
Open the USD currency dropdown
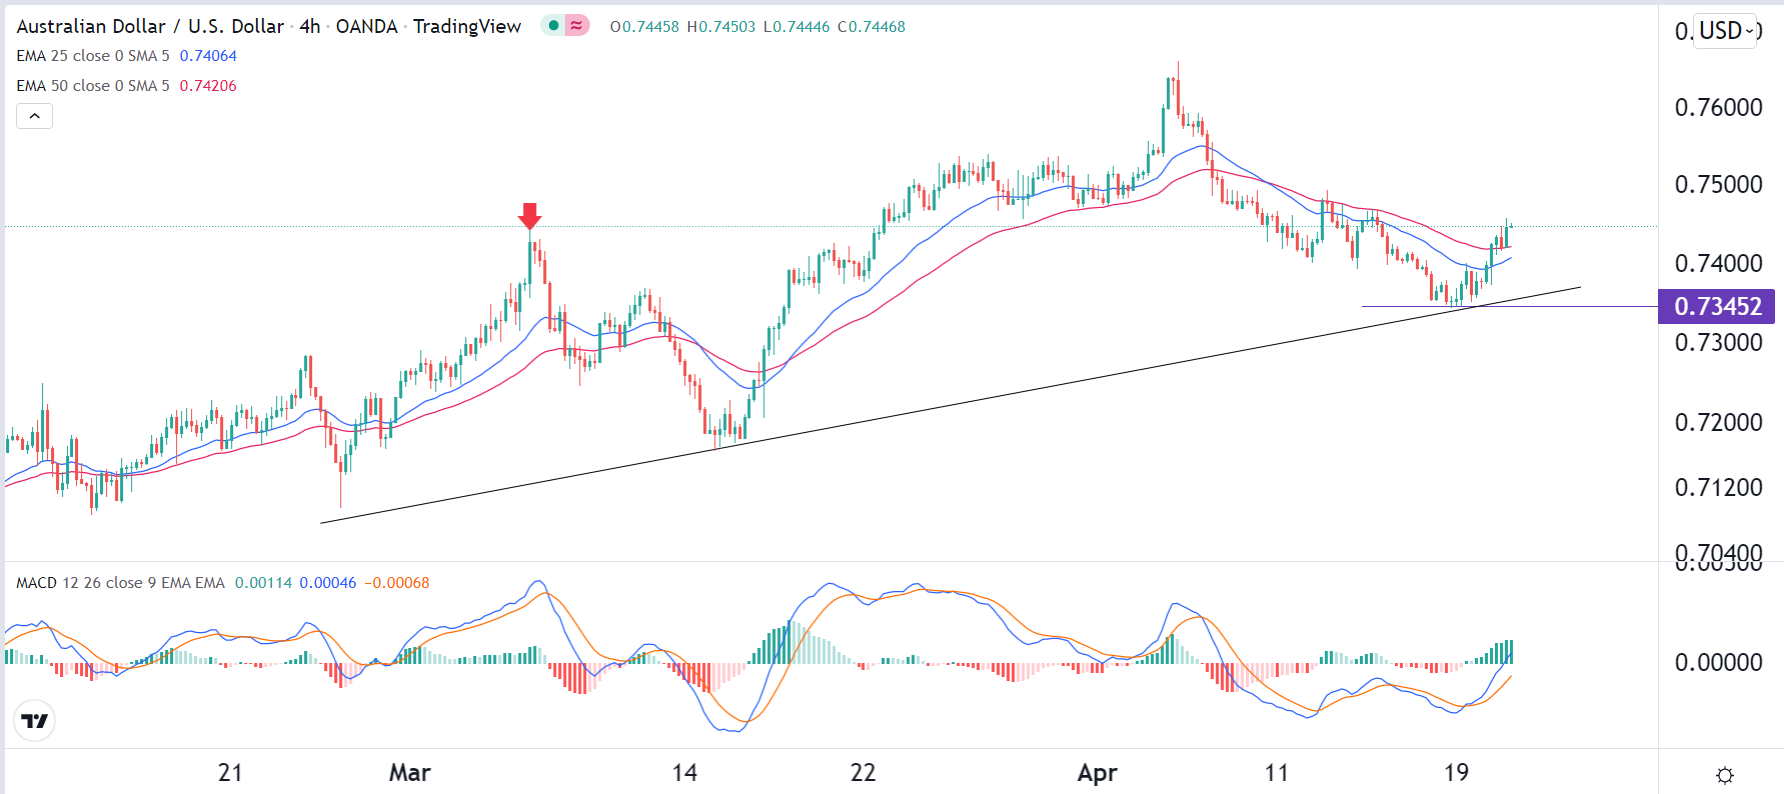click(x=1727, y=31)
